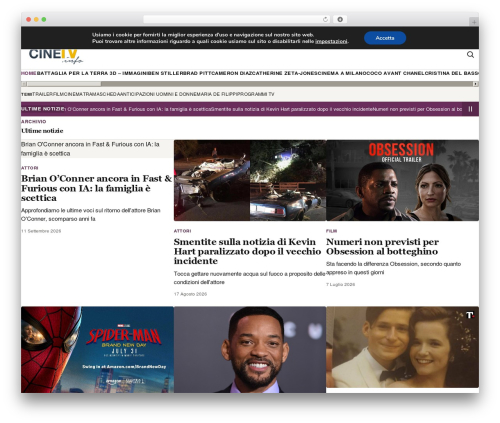Screen dimensions: 500x423
Task: Click the menu scrollbar left arrow
Action: coord(24,84)
